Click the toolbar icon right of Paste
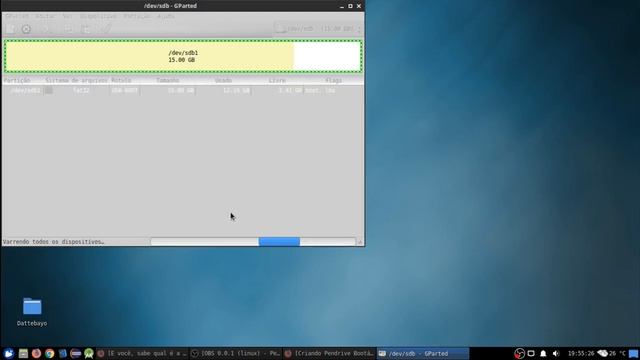Screen dimensions: 640x360 pos(106,29)
